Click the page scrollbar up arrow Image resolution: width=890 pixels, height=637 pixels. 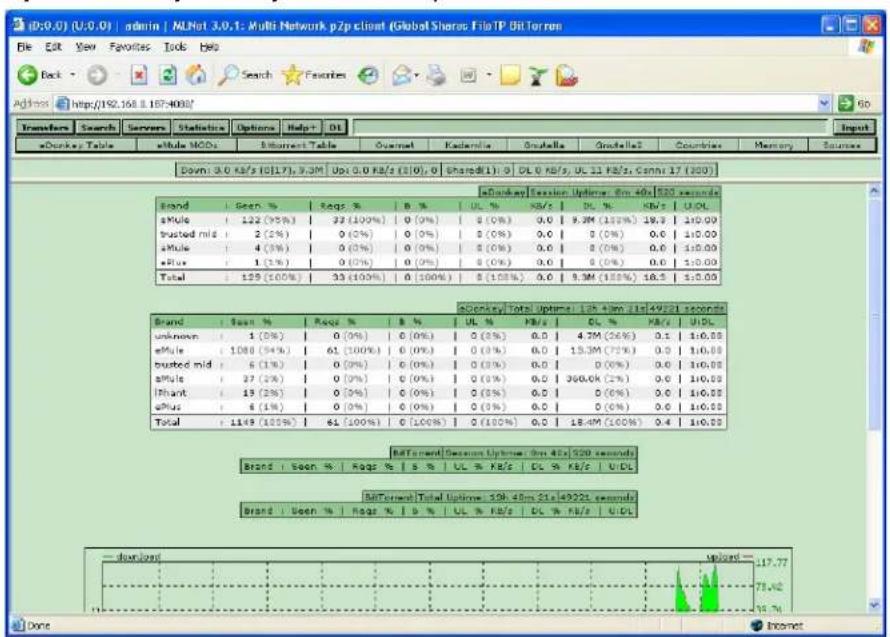[875, 191]
